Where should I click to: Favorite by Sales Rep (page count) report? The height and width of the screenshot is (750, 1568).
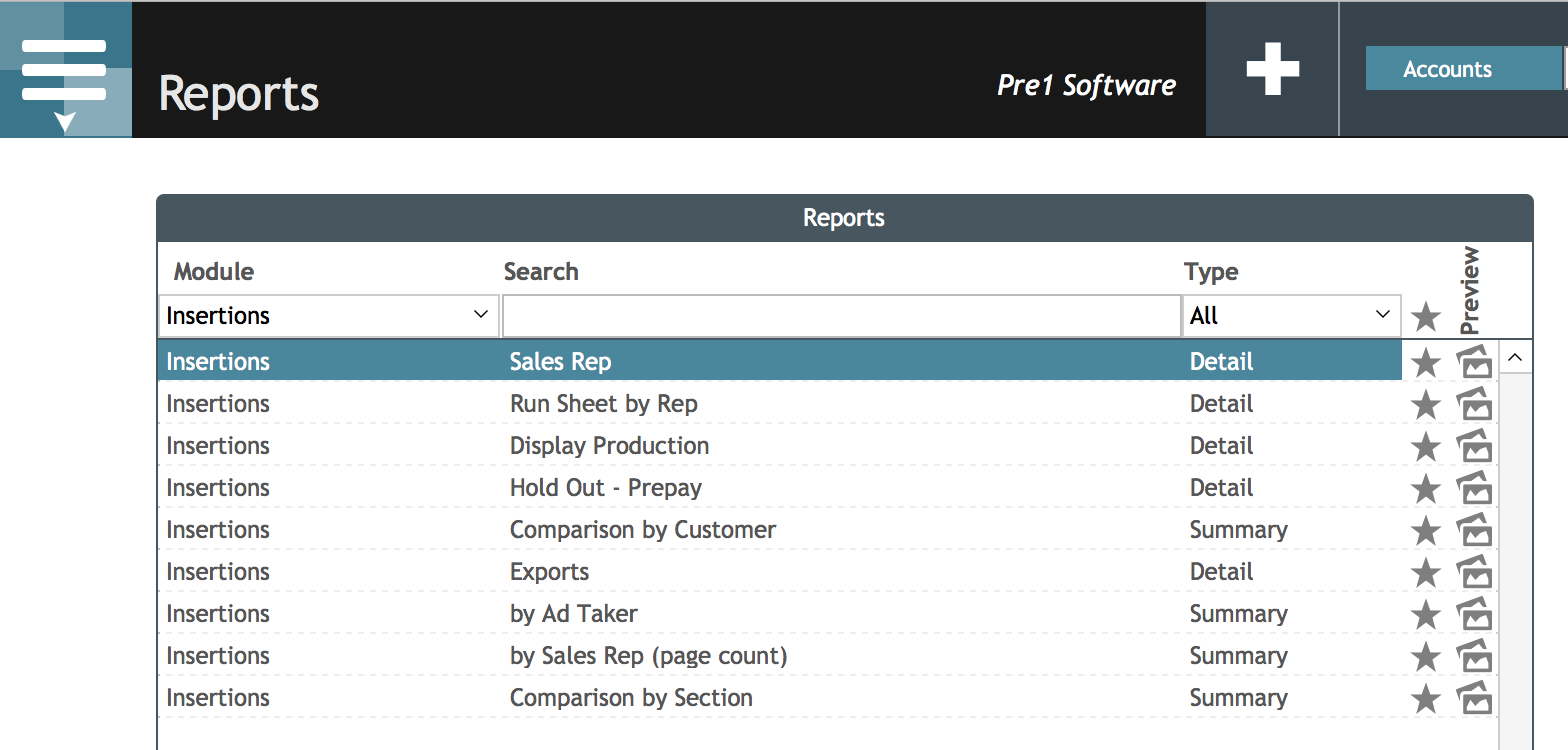click(x=1425, y=657)
